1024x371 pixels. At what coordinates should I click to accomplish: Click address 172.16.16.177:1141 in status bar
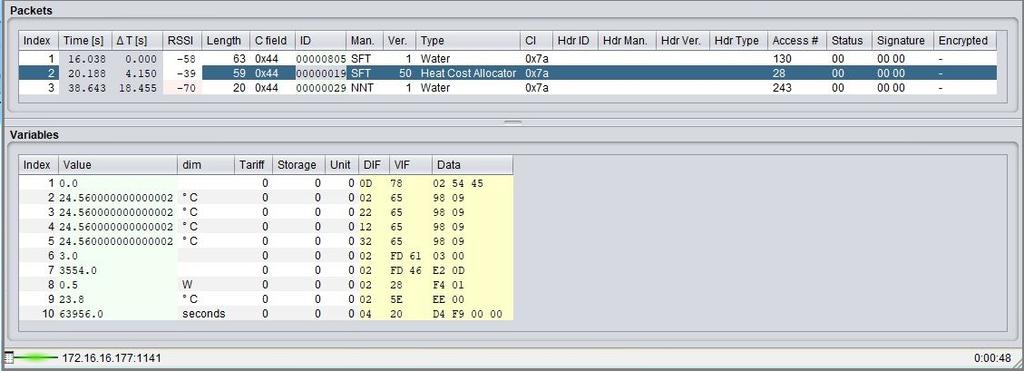[112, 358]
